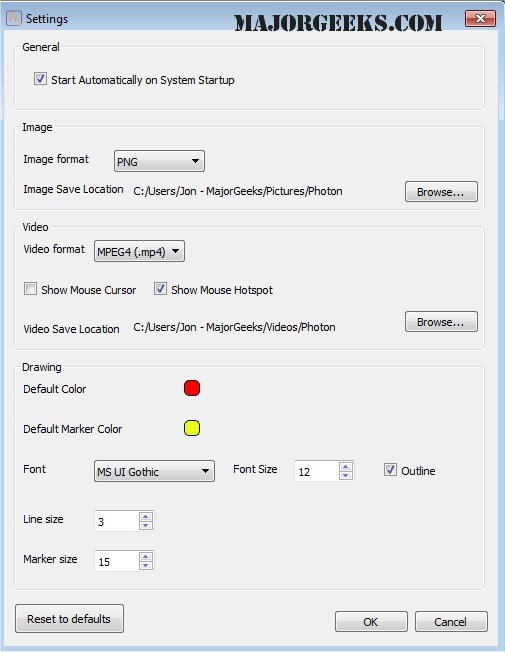This screenshot has width=505, height=652.
Task: Uncheck Show Mouse Hotspot option
Action: click(160, 289)
